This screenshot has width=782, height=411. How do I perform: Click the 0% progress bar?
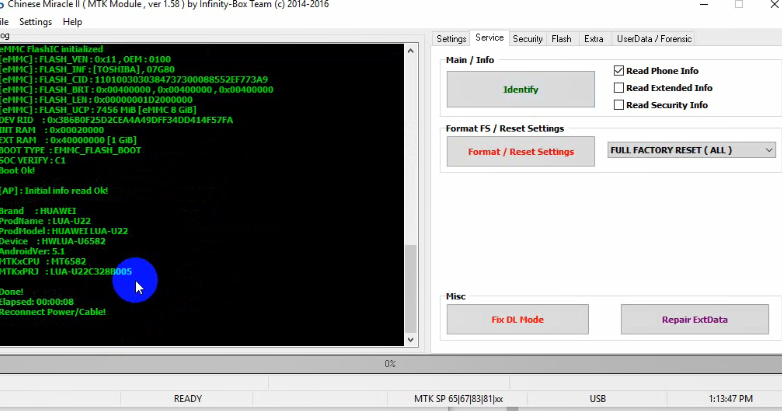click(x=391, y=364)
